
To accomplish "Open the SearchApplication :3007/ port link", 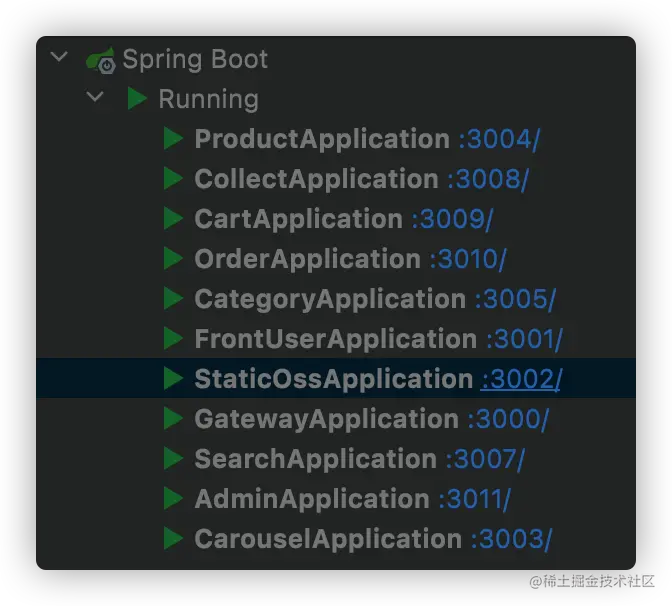I will pyautogui.click(x=485, y=459).
